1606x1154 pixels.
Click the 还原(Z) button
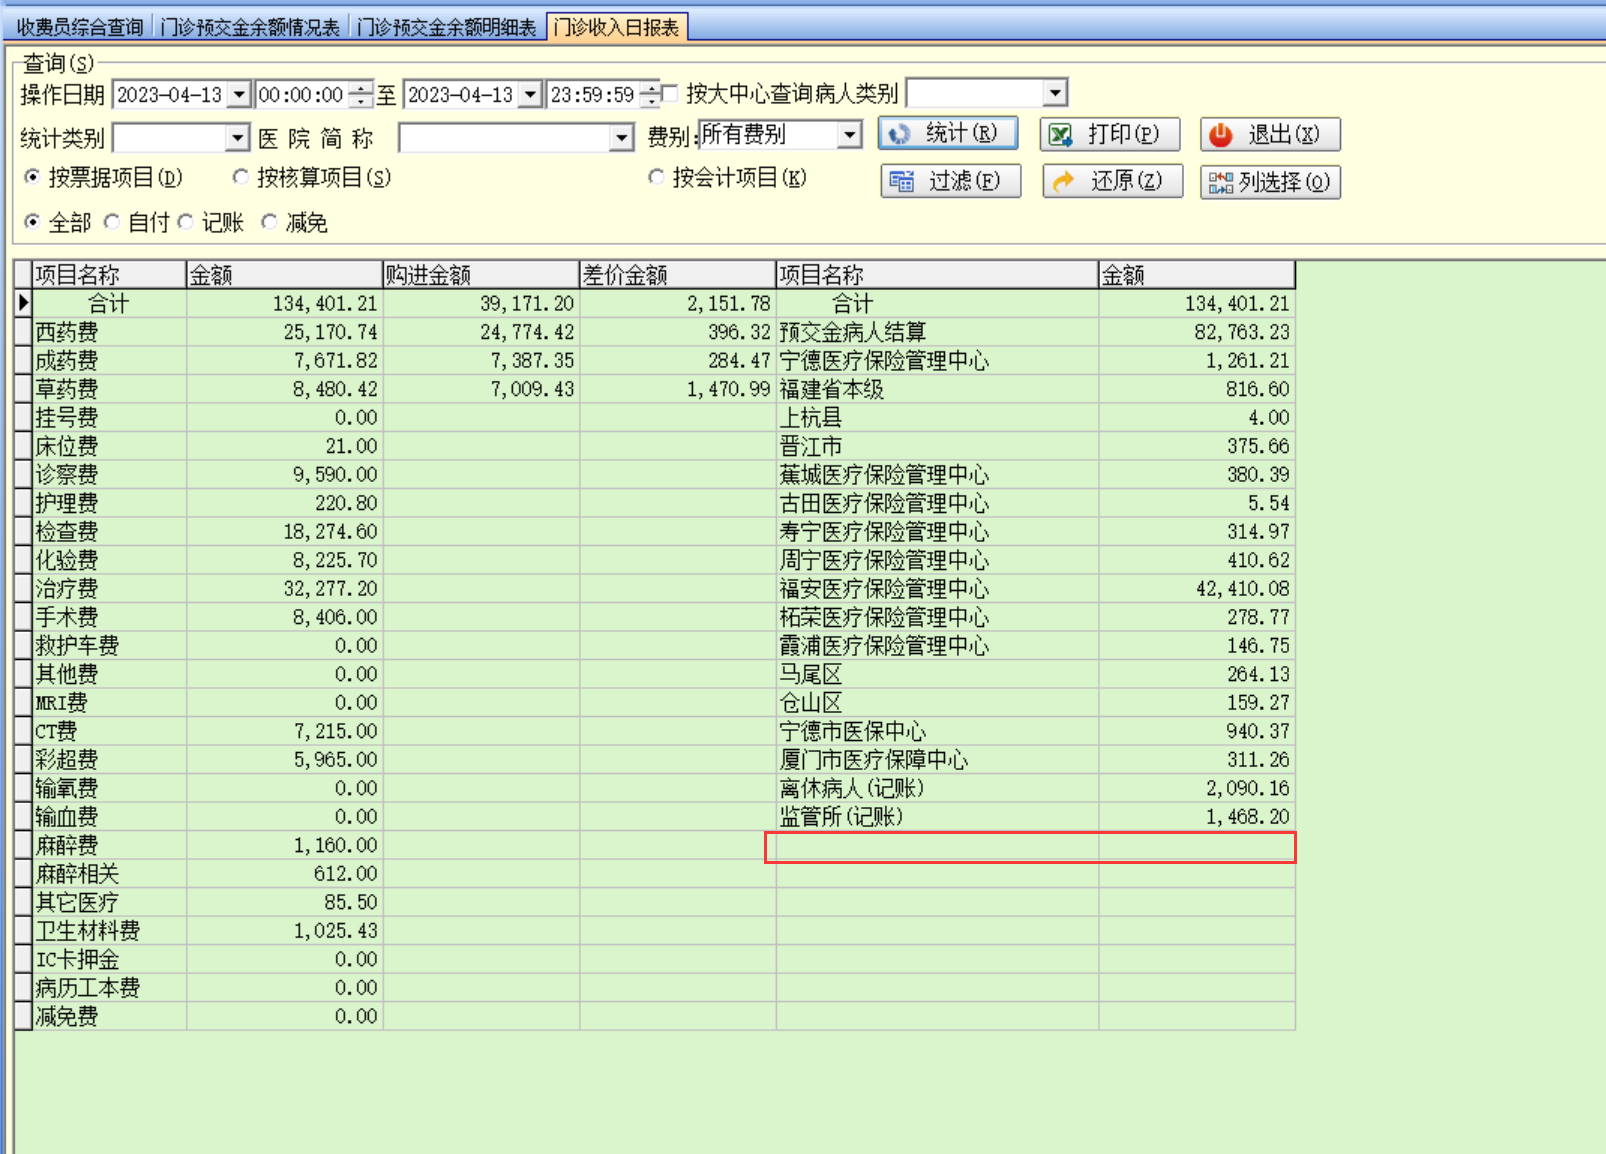coord(1113,181)
